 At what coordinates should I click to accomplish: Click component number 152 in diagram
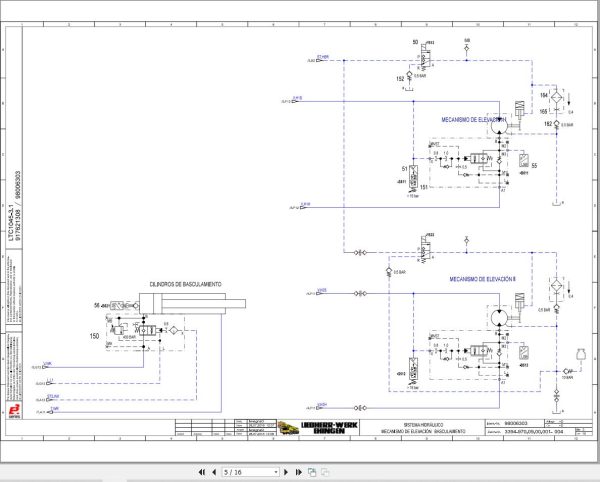tap(400, 79)
